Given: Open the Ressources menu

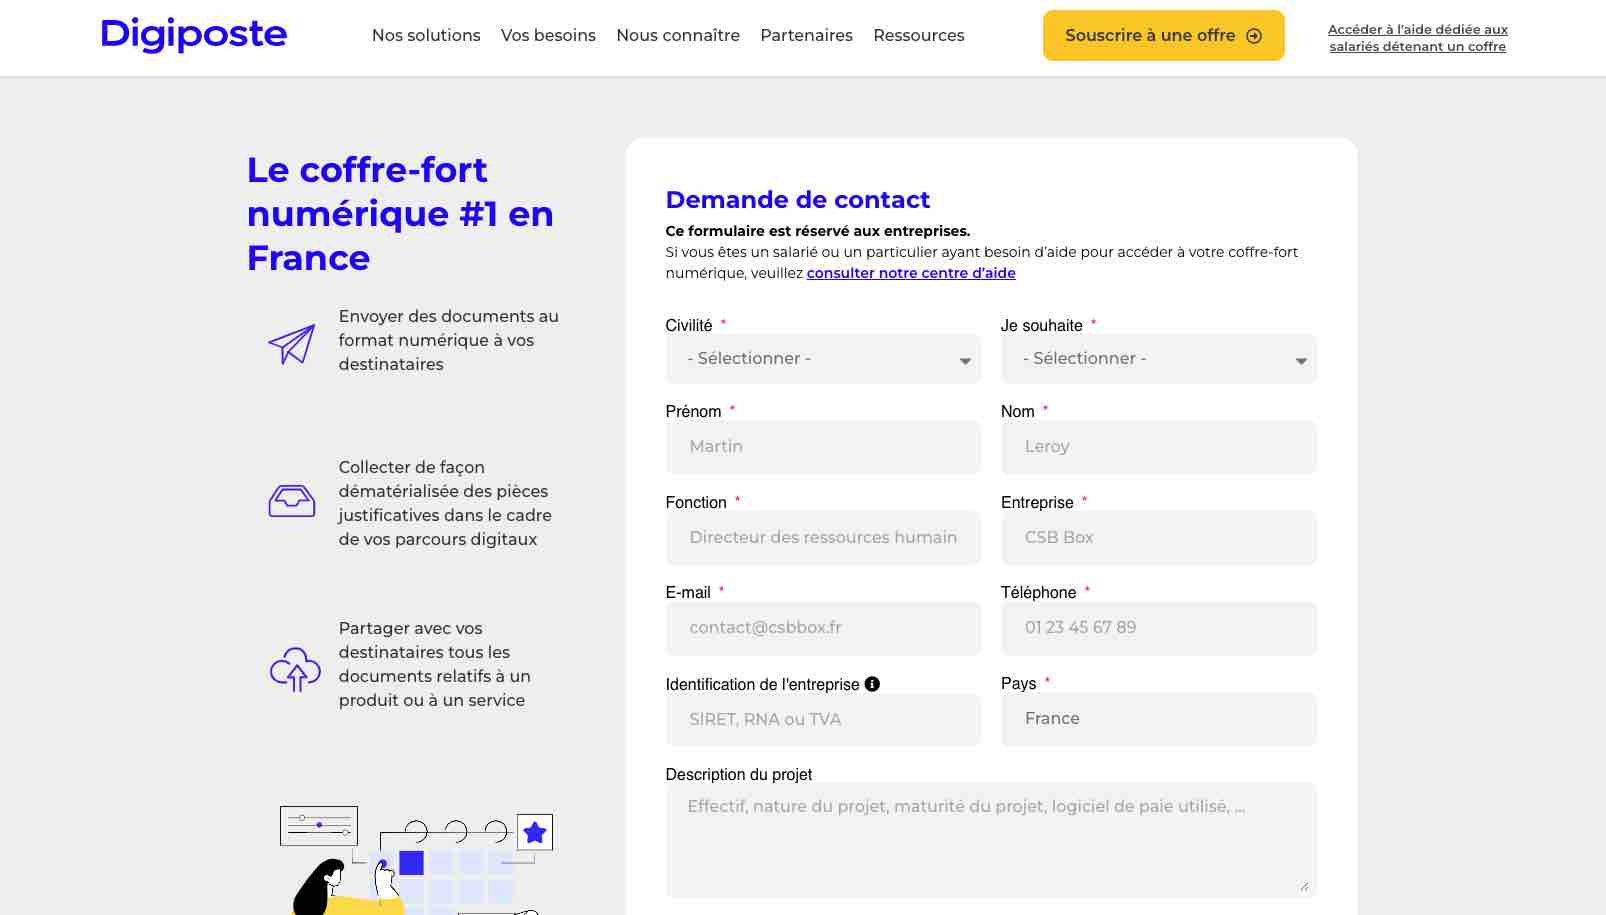Looking at the screenshot, I should pos(919,35).
